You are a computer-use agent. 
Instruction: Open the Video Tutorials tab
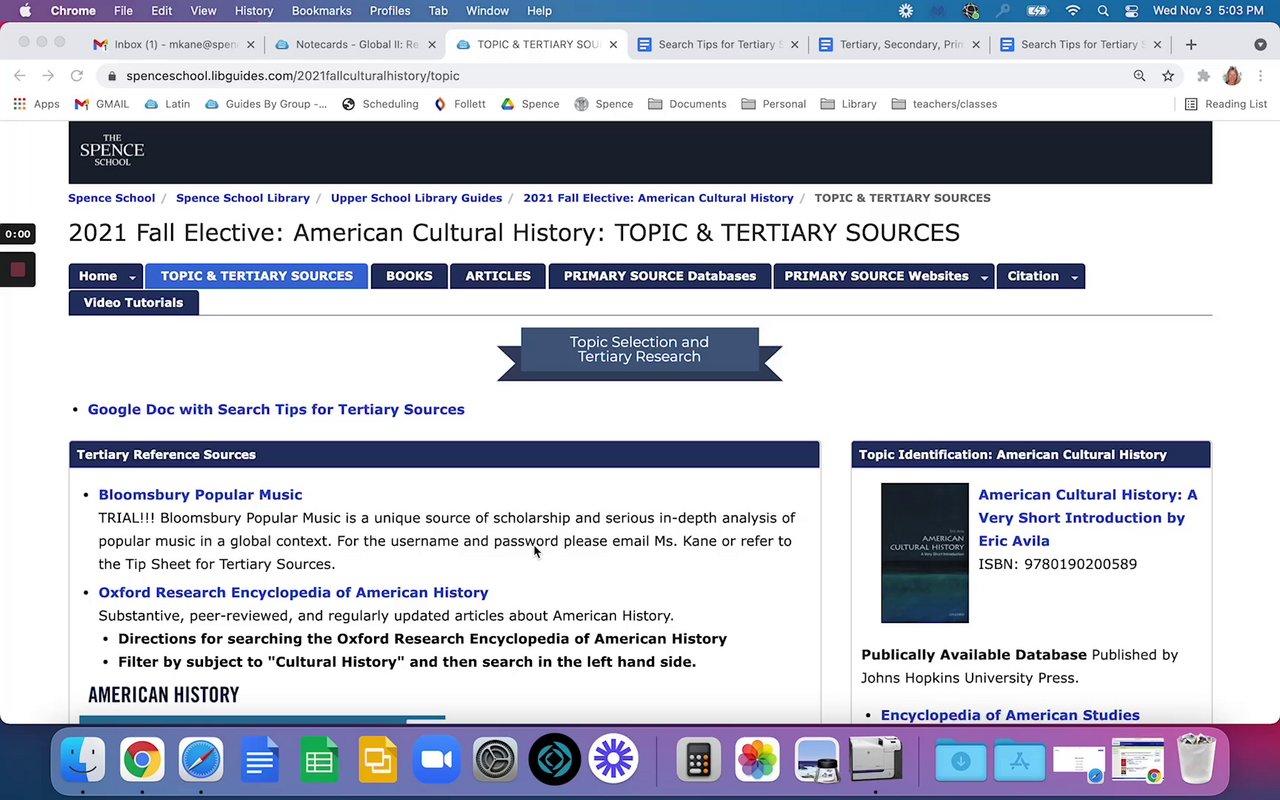133,302
